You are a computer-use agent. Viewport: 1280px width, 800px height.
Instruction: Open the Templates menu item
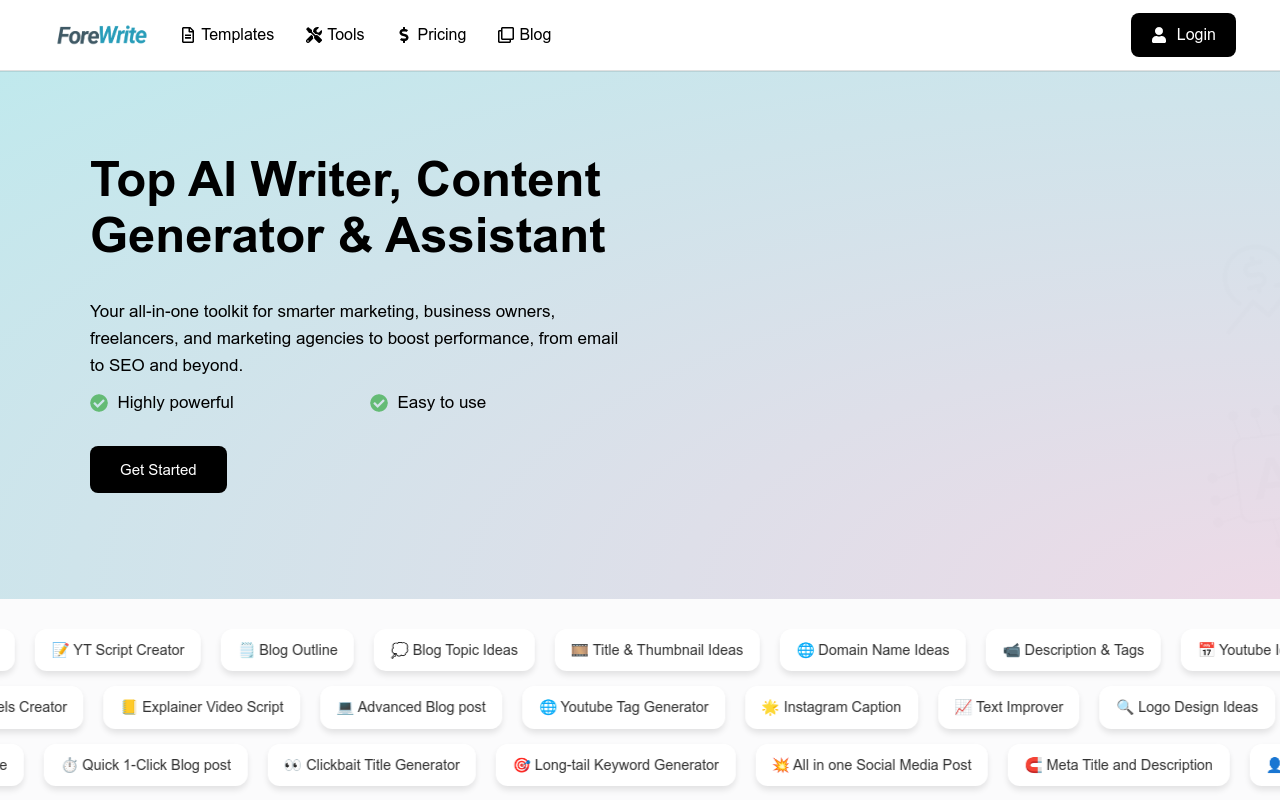[x=227, y=35]
